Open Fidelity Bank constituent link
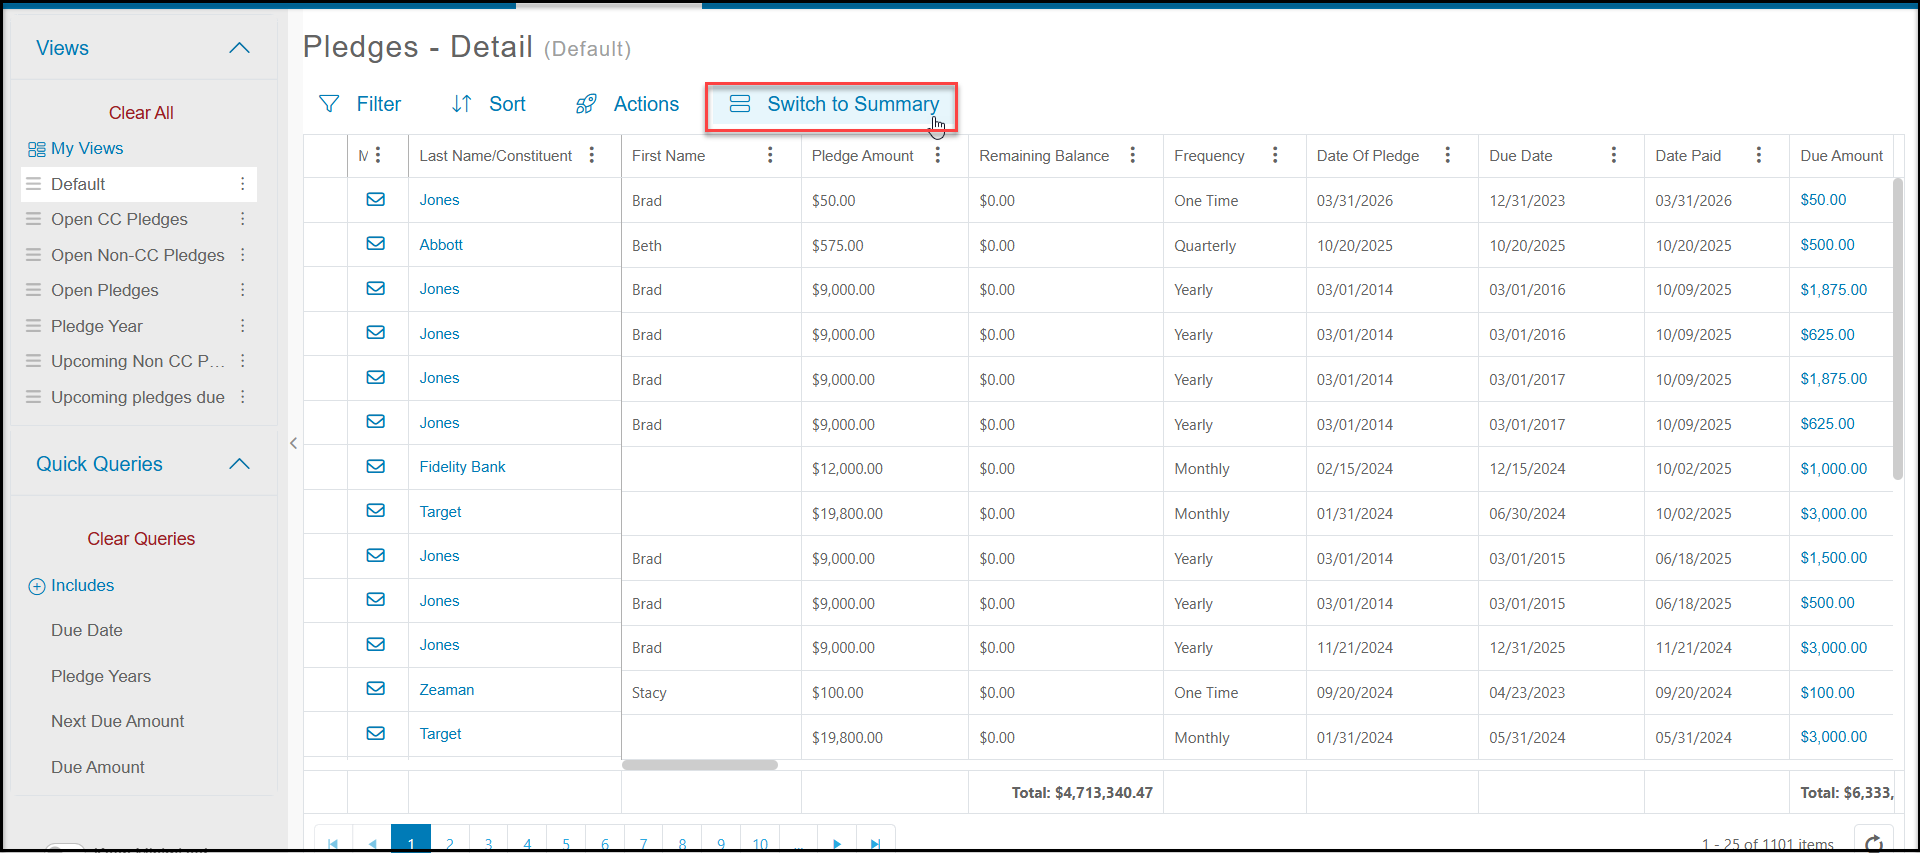This screenshot has width=1920, height=853. [x=462, y=467]
